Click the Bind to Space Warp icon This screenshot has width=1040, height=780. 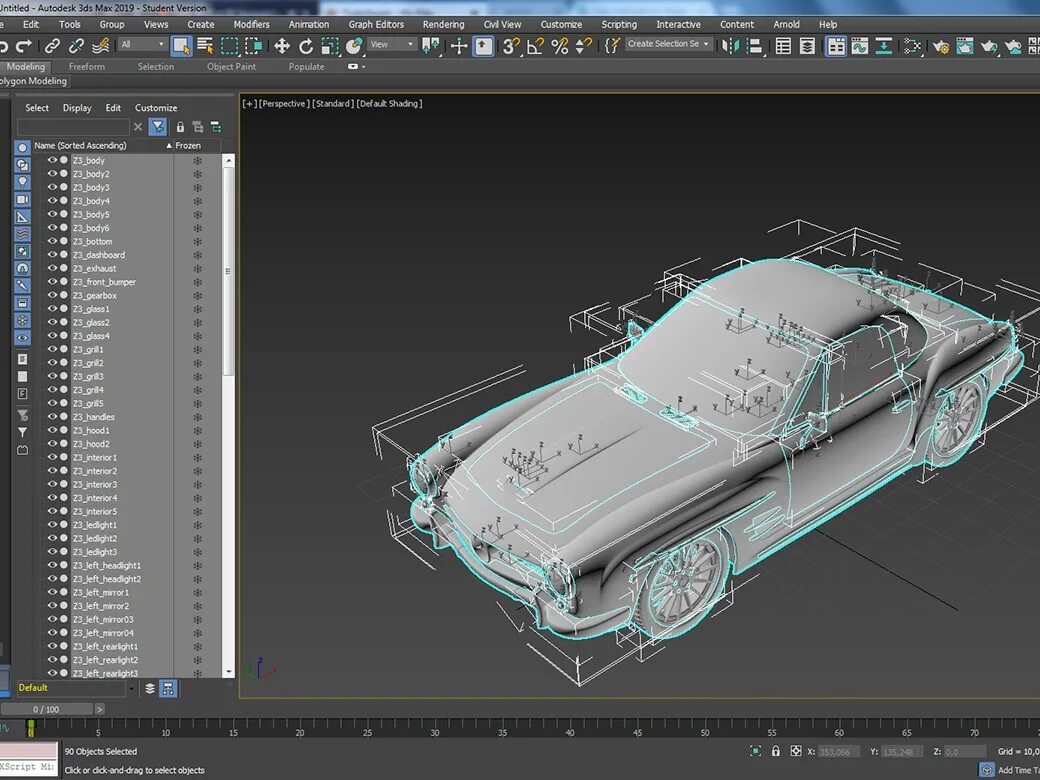point(100,46)
